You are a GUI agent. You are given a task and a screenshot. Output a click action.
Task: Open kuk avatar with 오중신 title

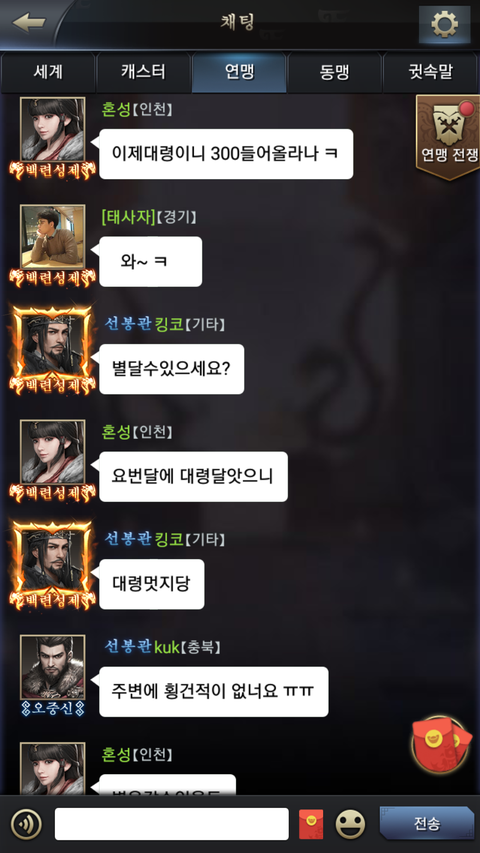(53, 667)
